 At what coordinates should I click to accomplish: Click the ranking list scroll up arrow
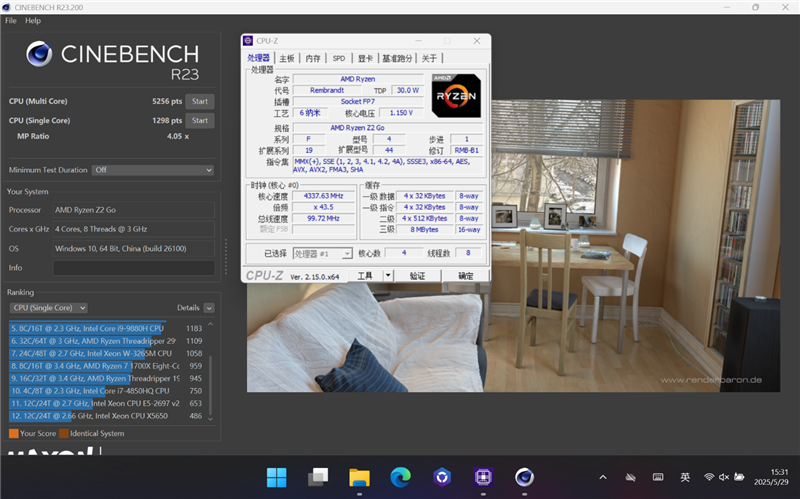pos(210,325)
